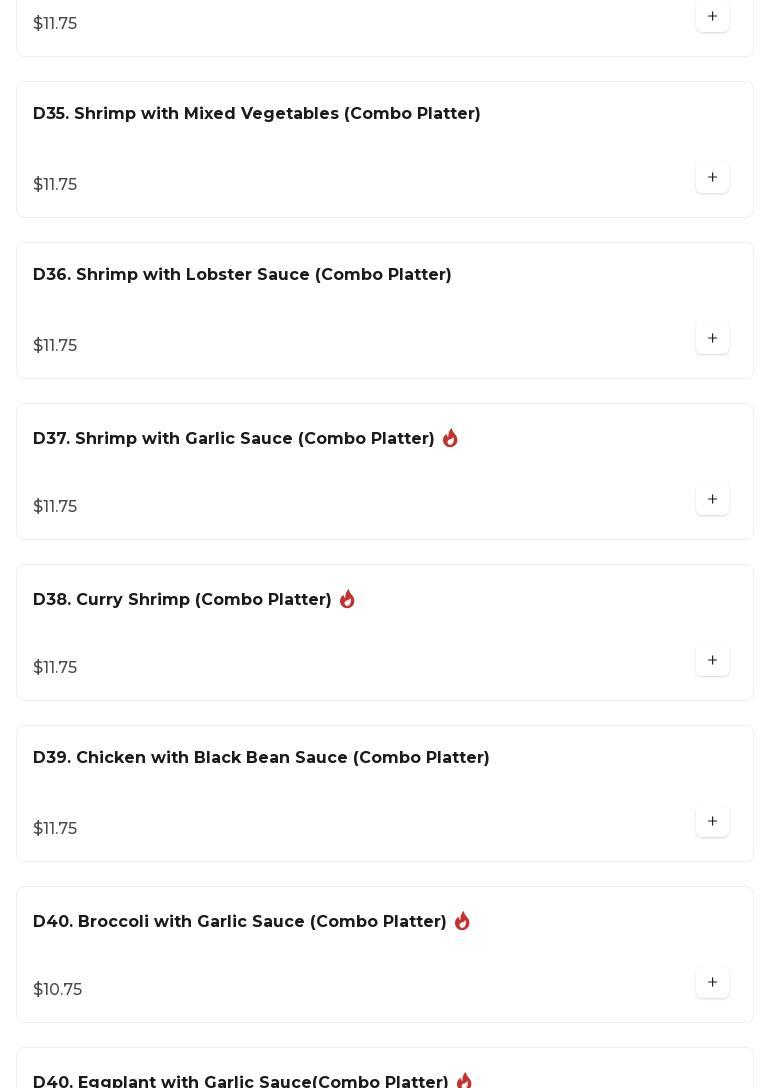This screenshot has height=1088, width=770.
Task: Click the $11.75 price under D39 Chicken
Action: (55, 829)
